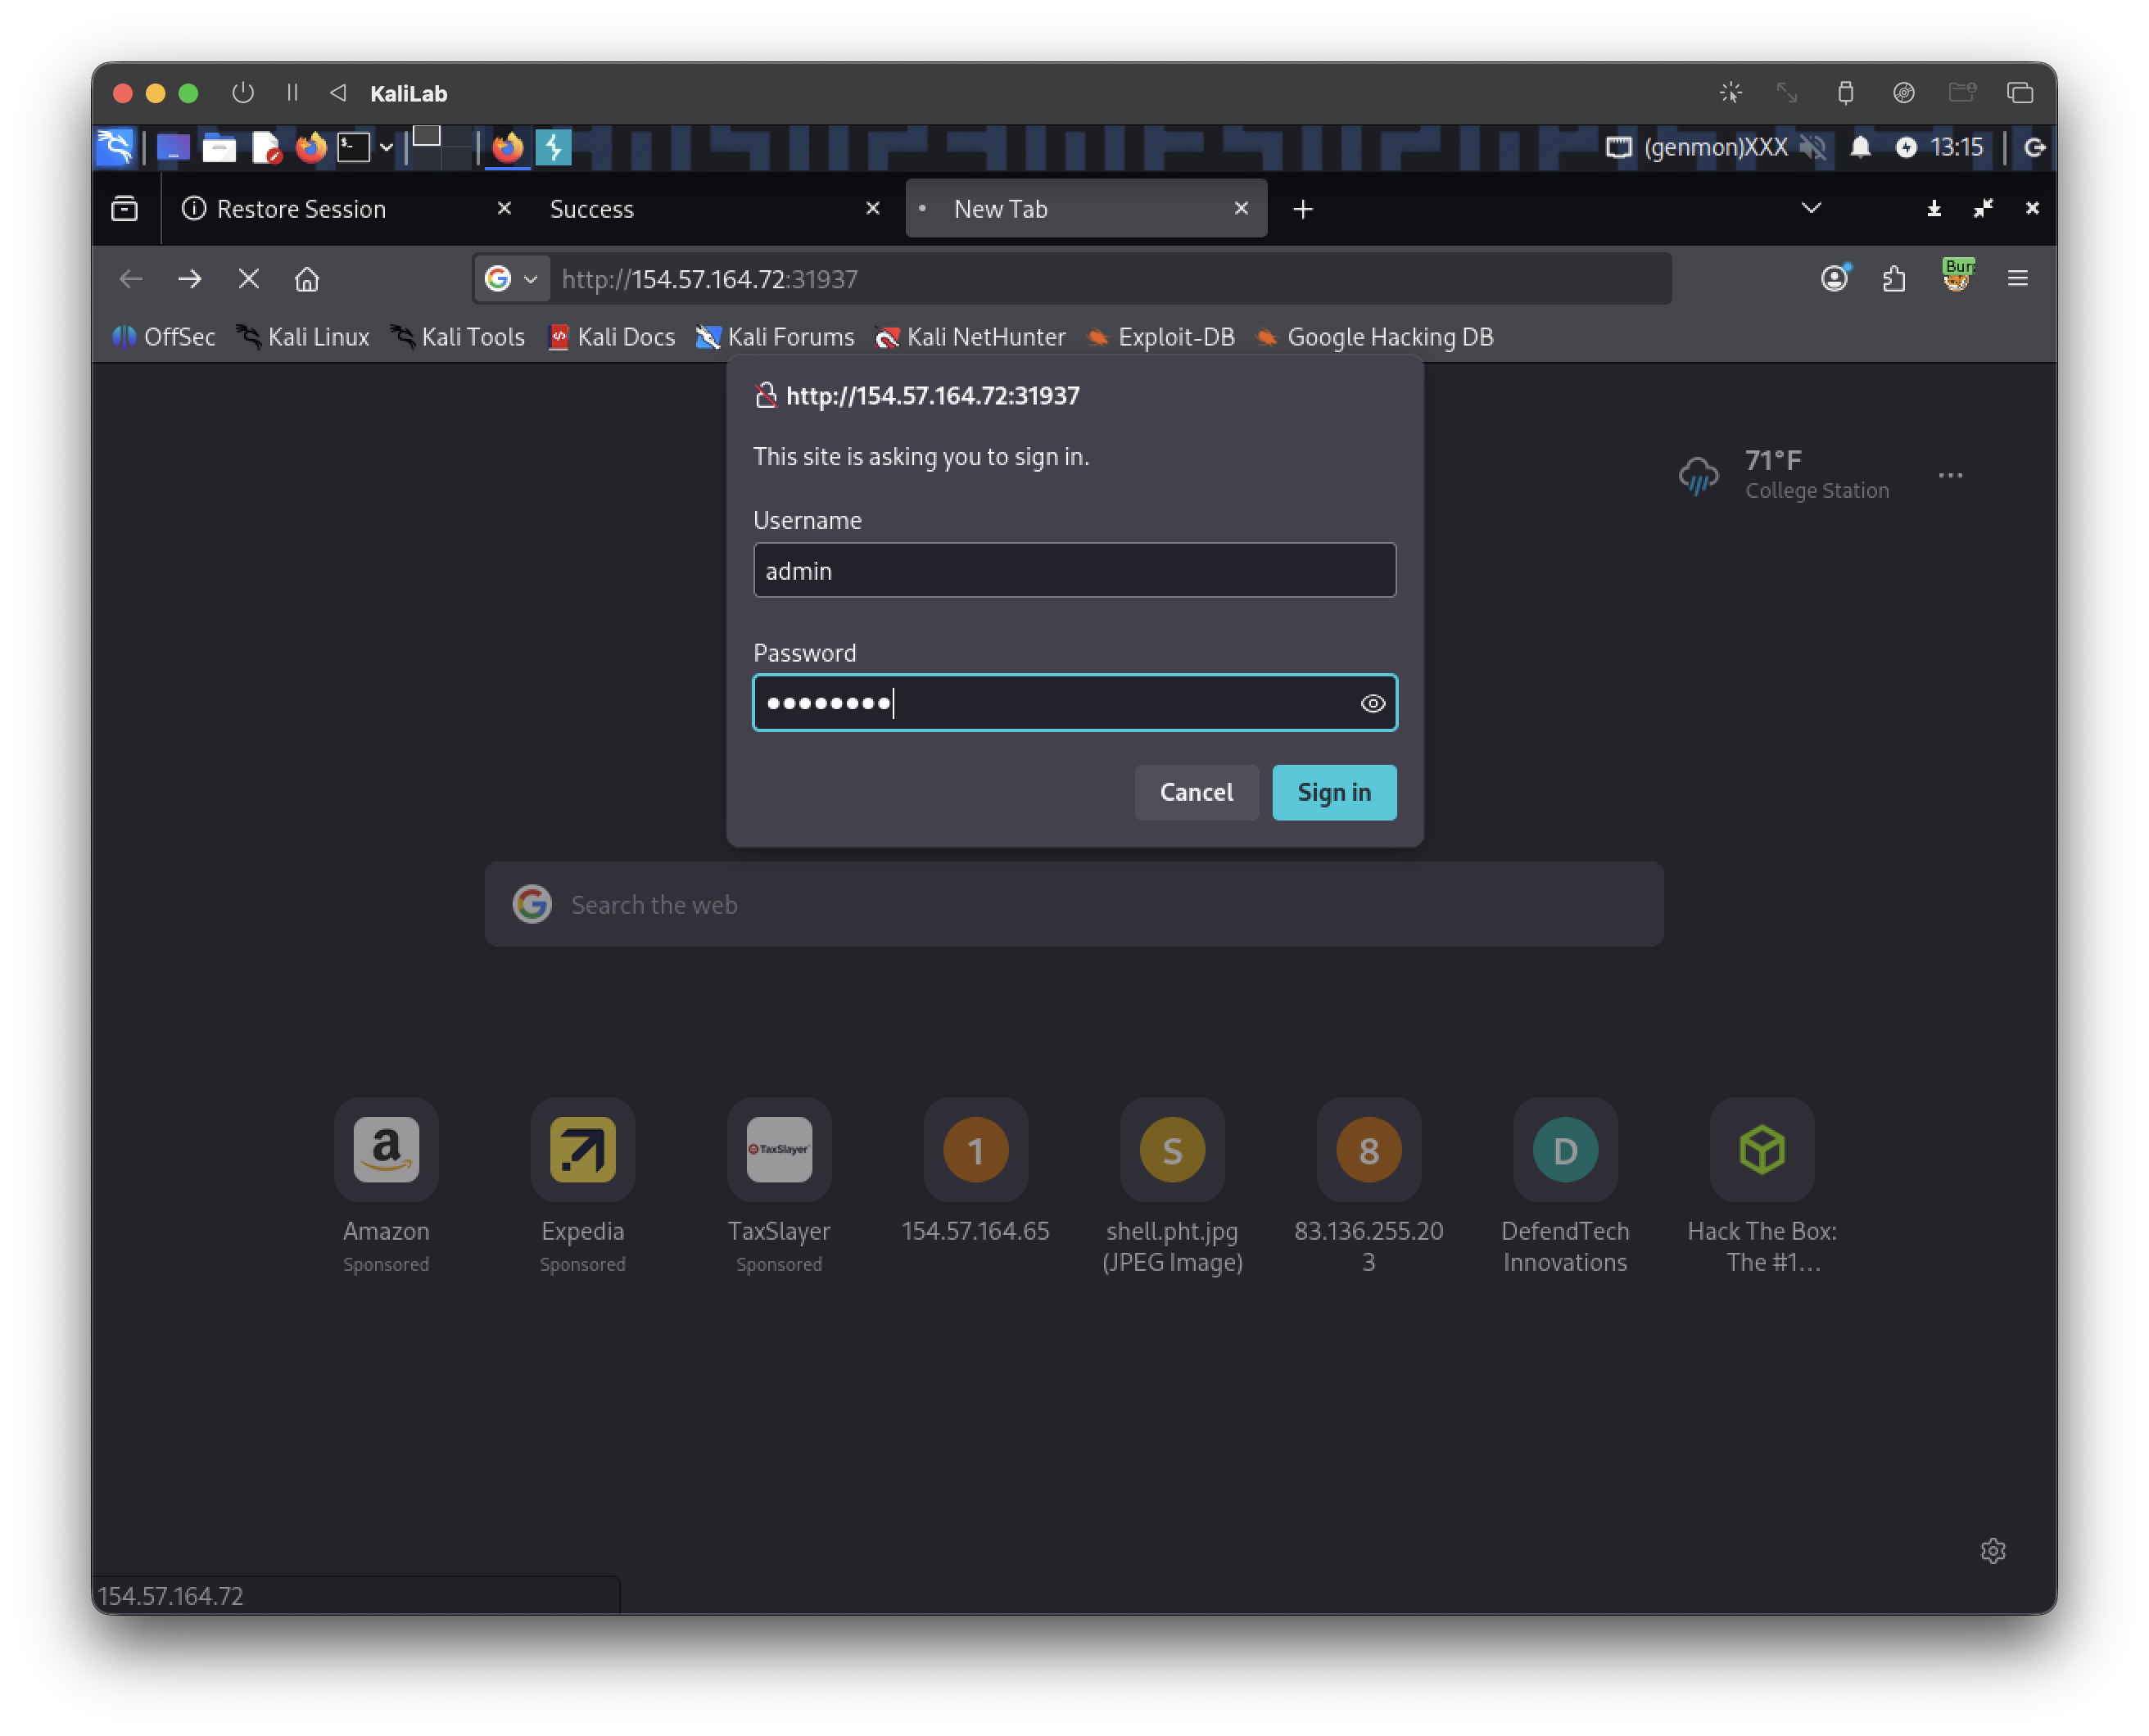Click the Sign in button
The image size is (2149, 1736).
(1333, 792)
